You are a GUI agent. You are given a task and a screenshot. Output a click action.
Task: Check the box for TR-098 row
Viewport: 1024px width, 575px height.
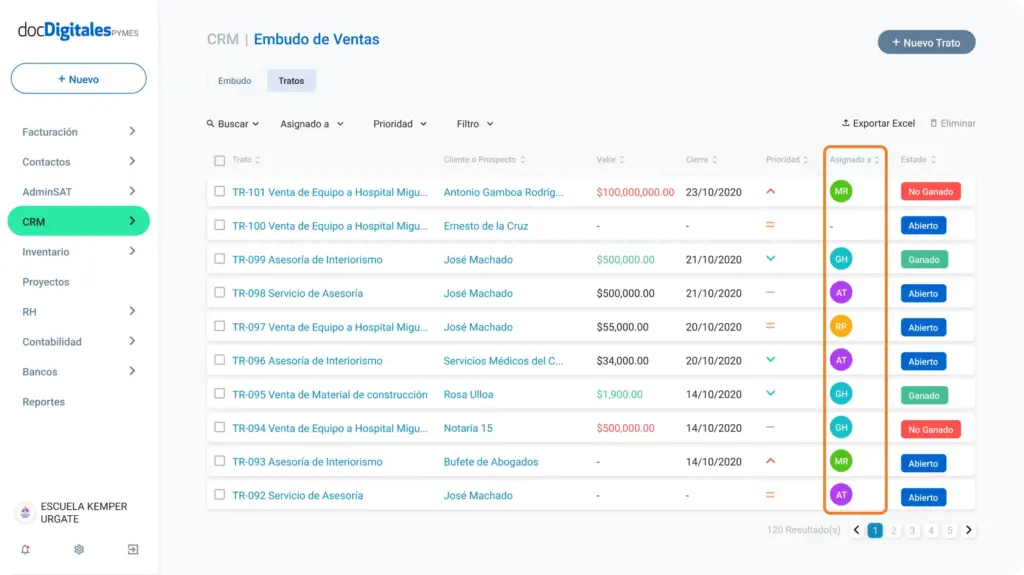coord(219,293)
